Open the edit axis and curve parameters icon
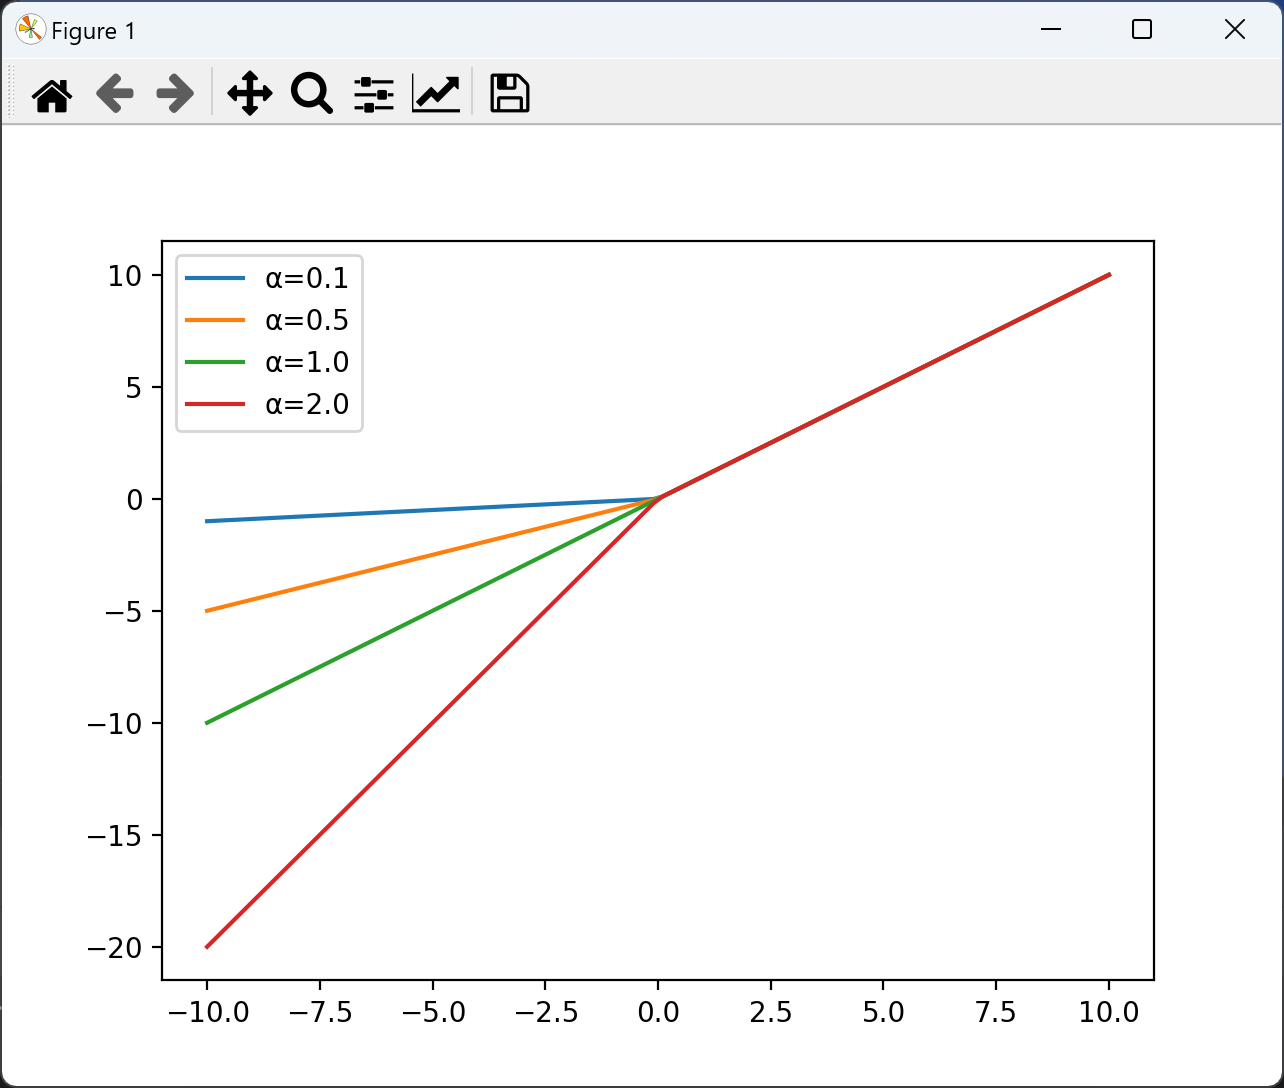1284x1088 pixels. (x=436, y=94)
